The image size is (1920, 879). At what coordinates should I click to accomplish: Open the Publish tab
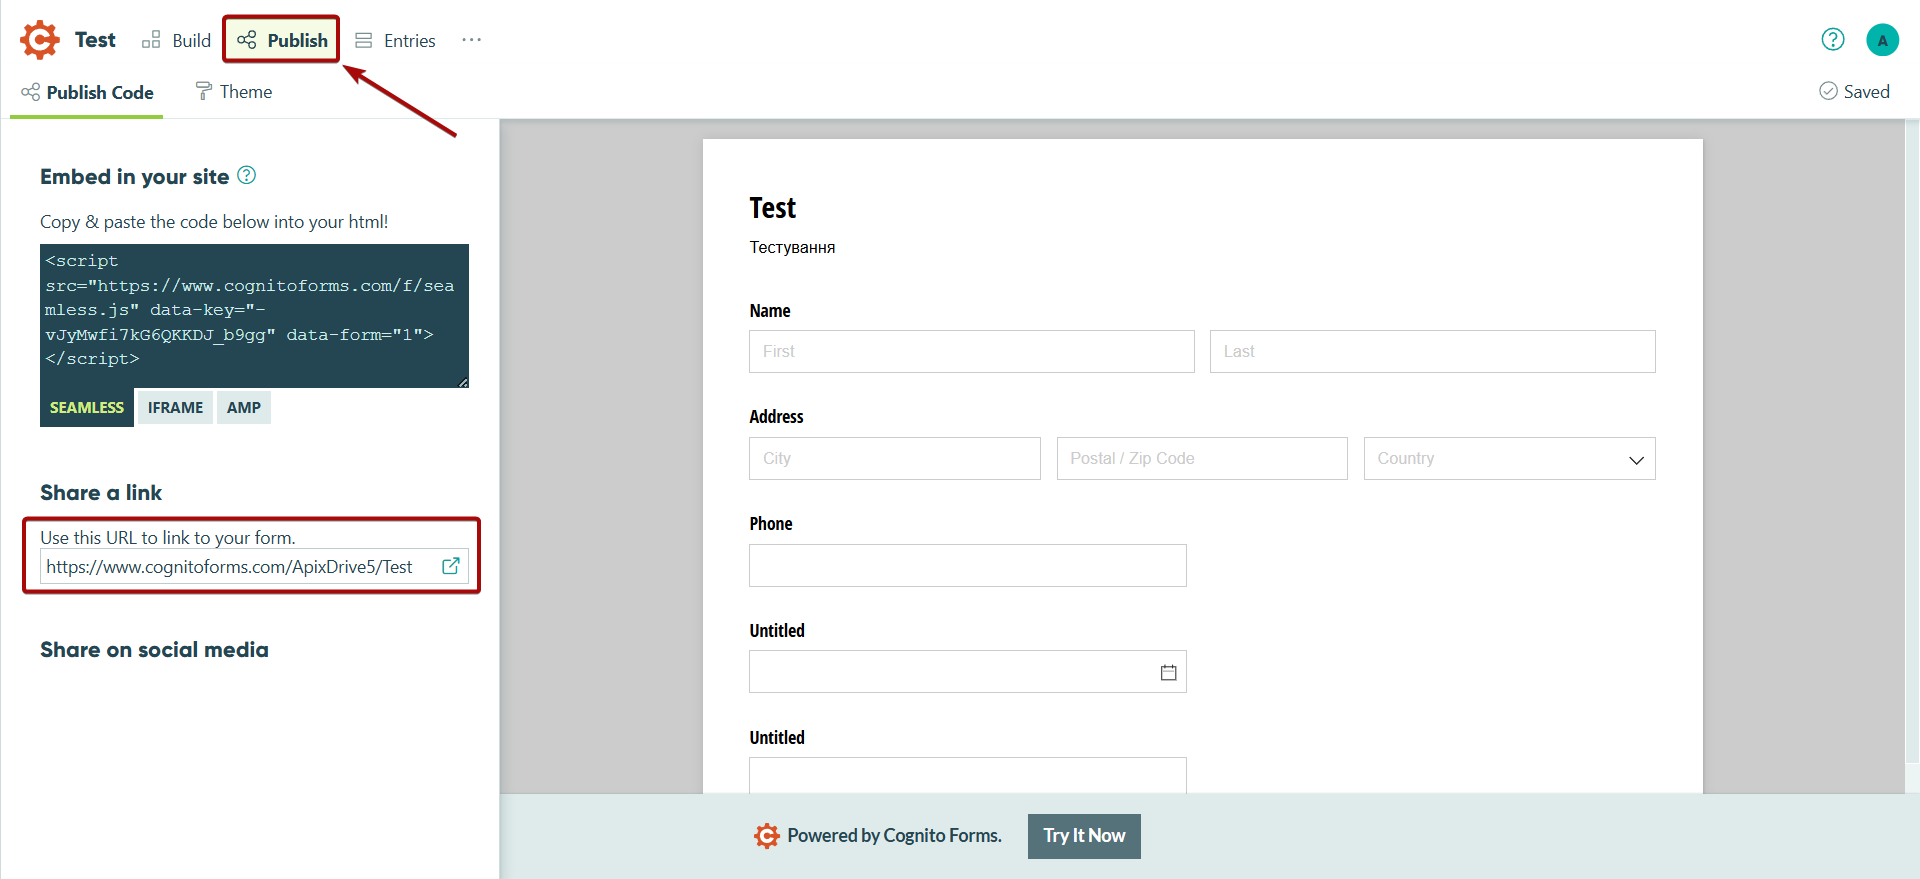click(282, 40)
